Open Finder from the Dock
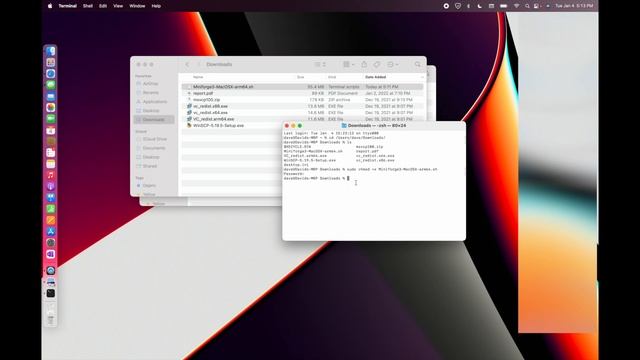The height and width of the screenshot is (360, 640). [51, 51]
